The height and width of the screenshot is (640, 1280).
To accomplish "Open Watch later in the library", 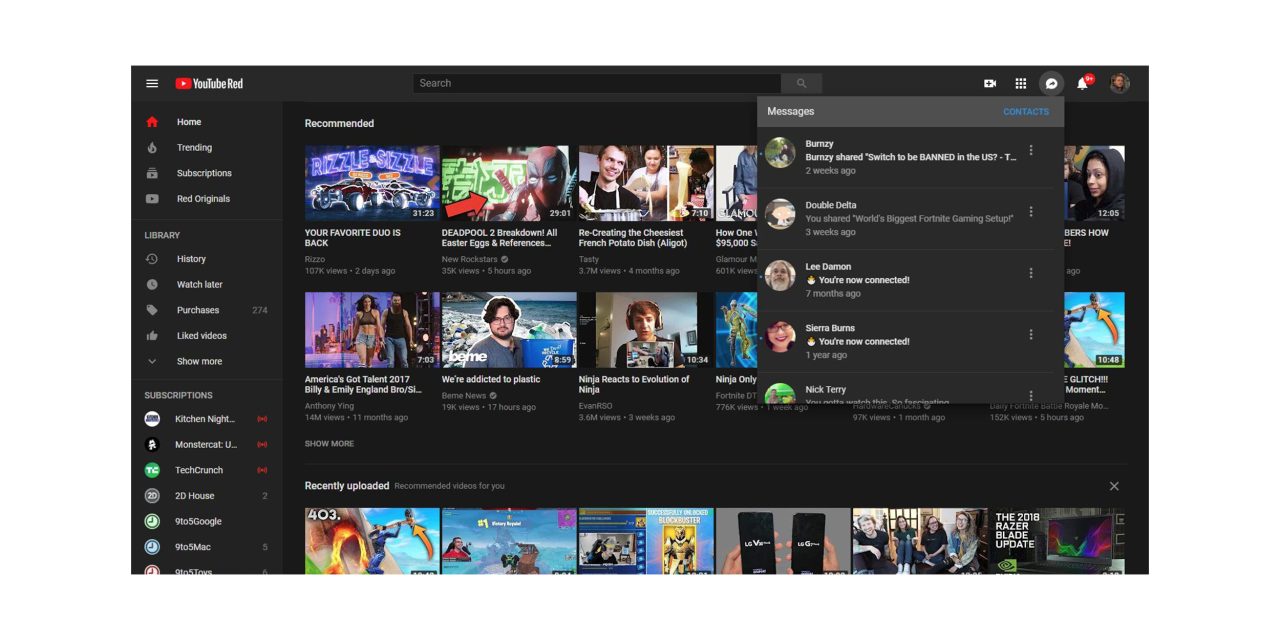I will point(199,285).
